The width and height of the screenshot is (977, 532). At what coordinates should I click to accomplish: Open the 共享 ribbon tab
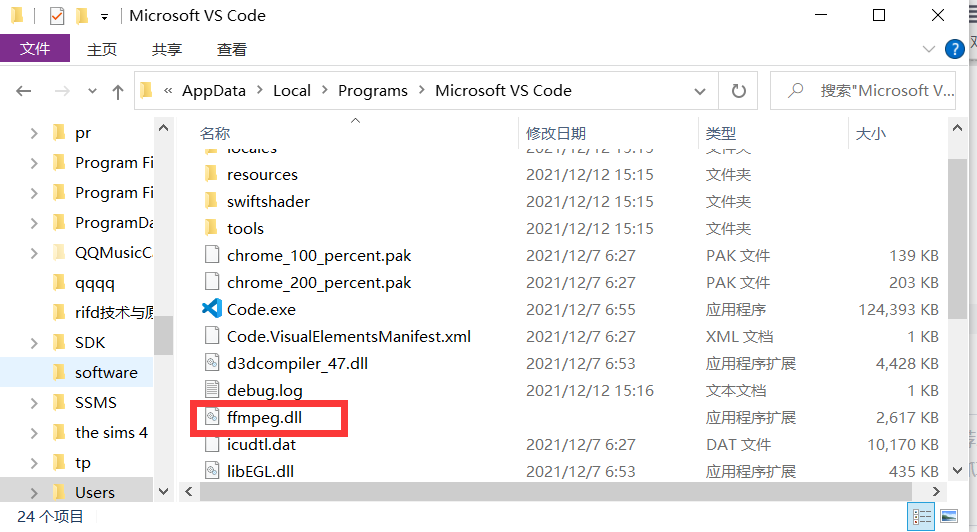166,49
